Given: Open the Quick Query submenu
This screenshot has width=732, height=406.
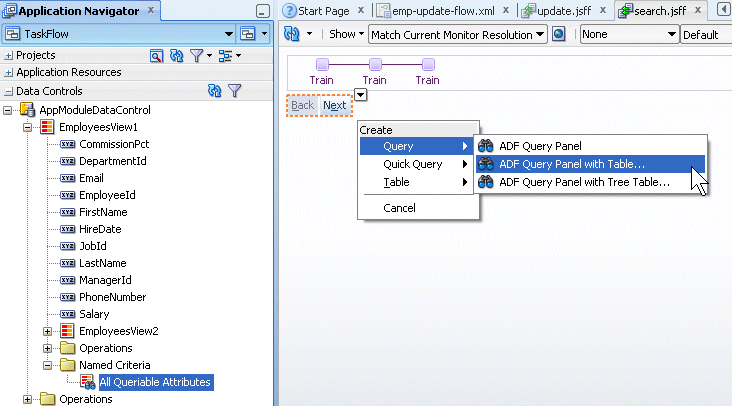Looking at the screenshot, I should 415,164.
